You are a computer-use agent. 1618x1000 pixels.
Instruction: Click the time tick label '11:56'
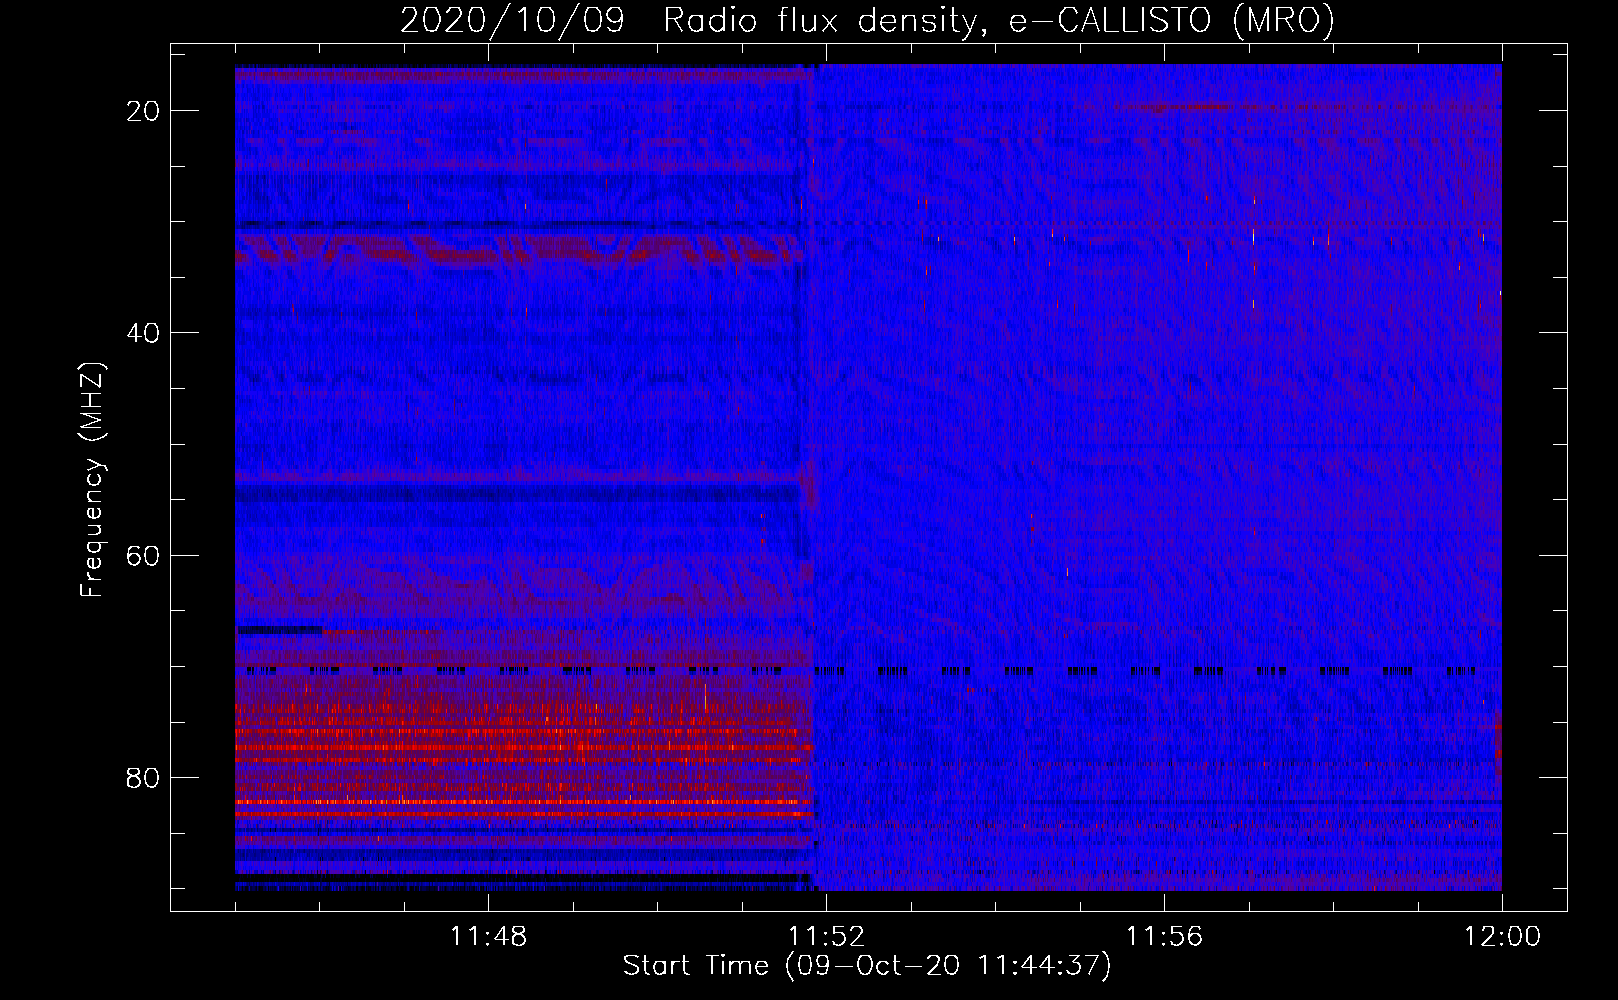click(x=1164, y=937)
